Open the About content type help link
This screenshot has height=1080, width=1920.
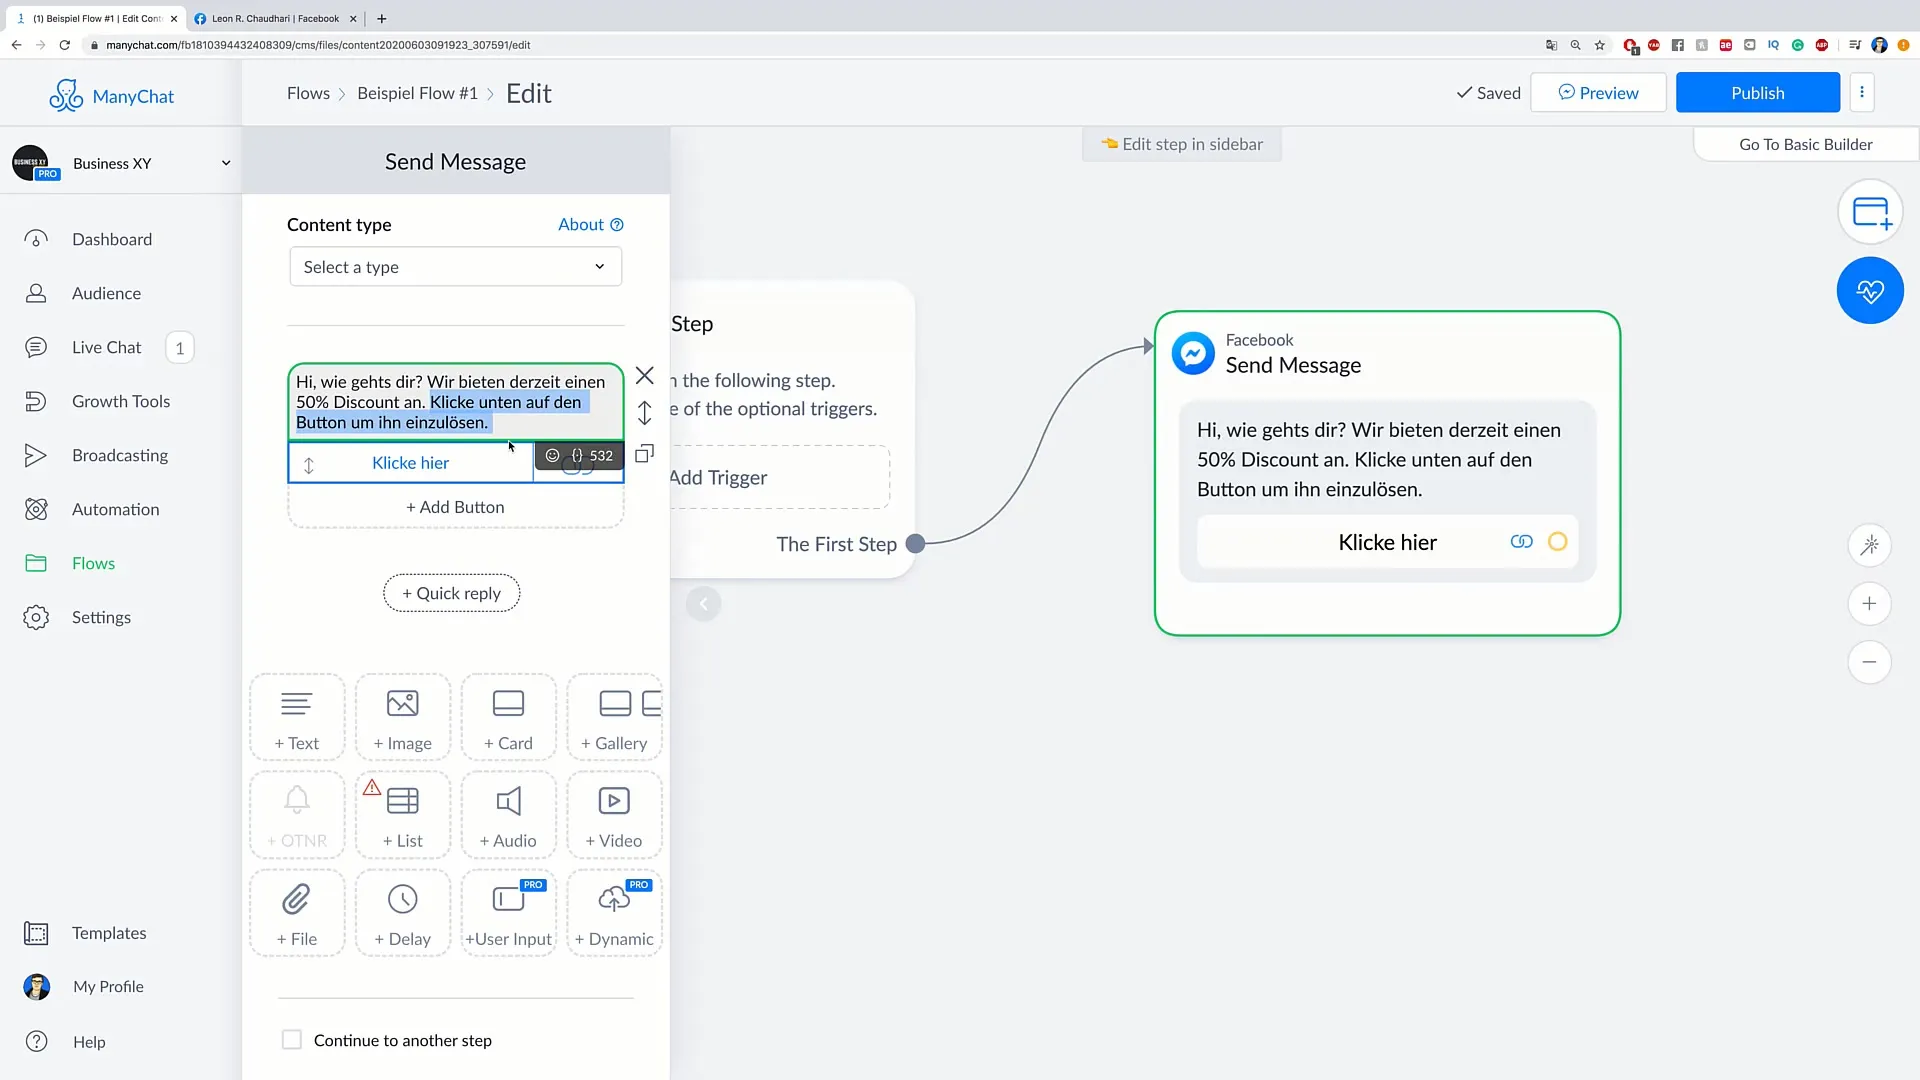click(x=590, y=224)
